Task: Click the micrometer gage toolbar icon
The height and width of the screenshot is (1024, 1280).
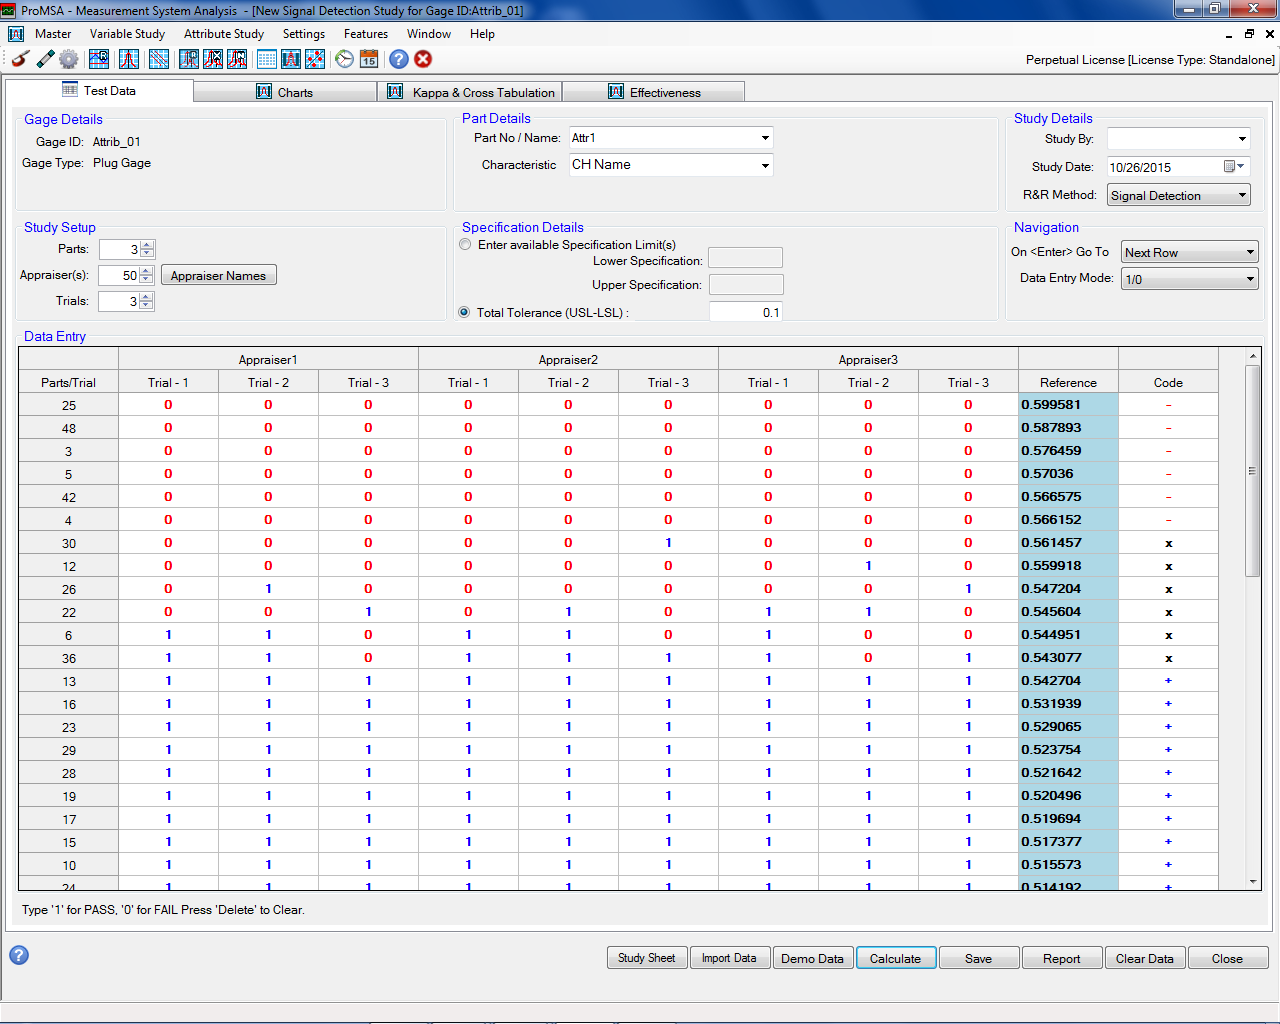Action: tap(20, 59)
